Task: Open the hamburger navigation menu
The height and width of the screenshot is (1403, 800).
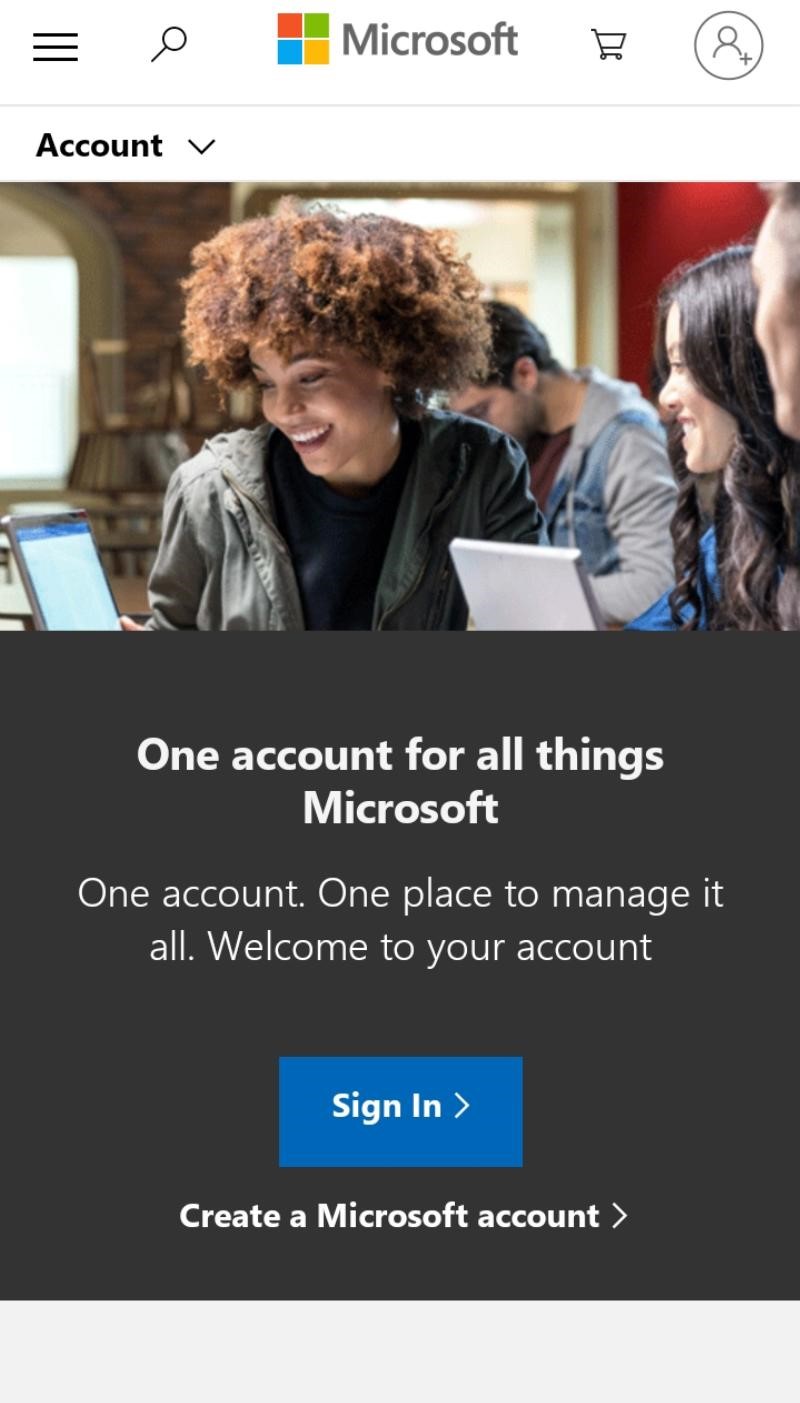Action: click(55, 46)
